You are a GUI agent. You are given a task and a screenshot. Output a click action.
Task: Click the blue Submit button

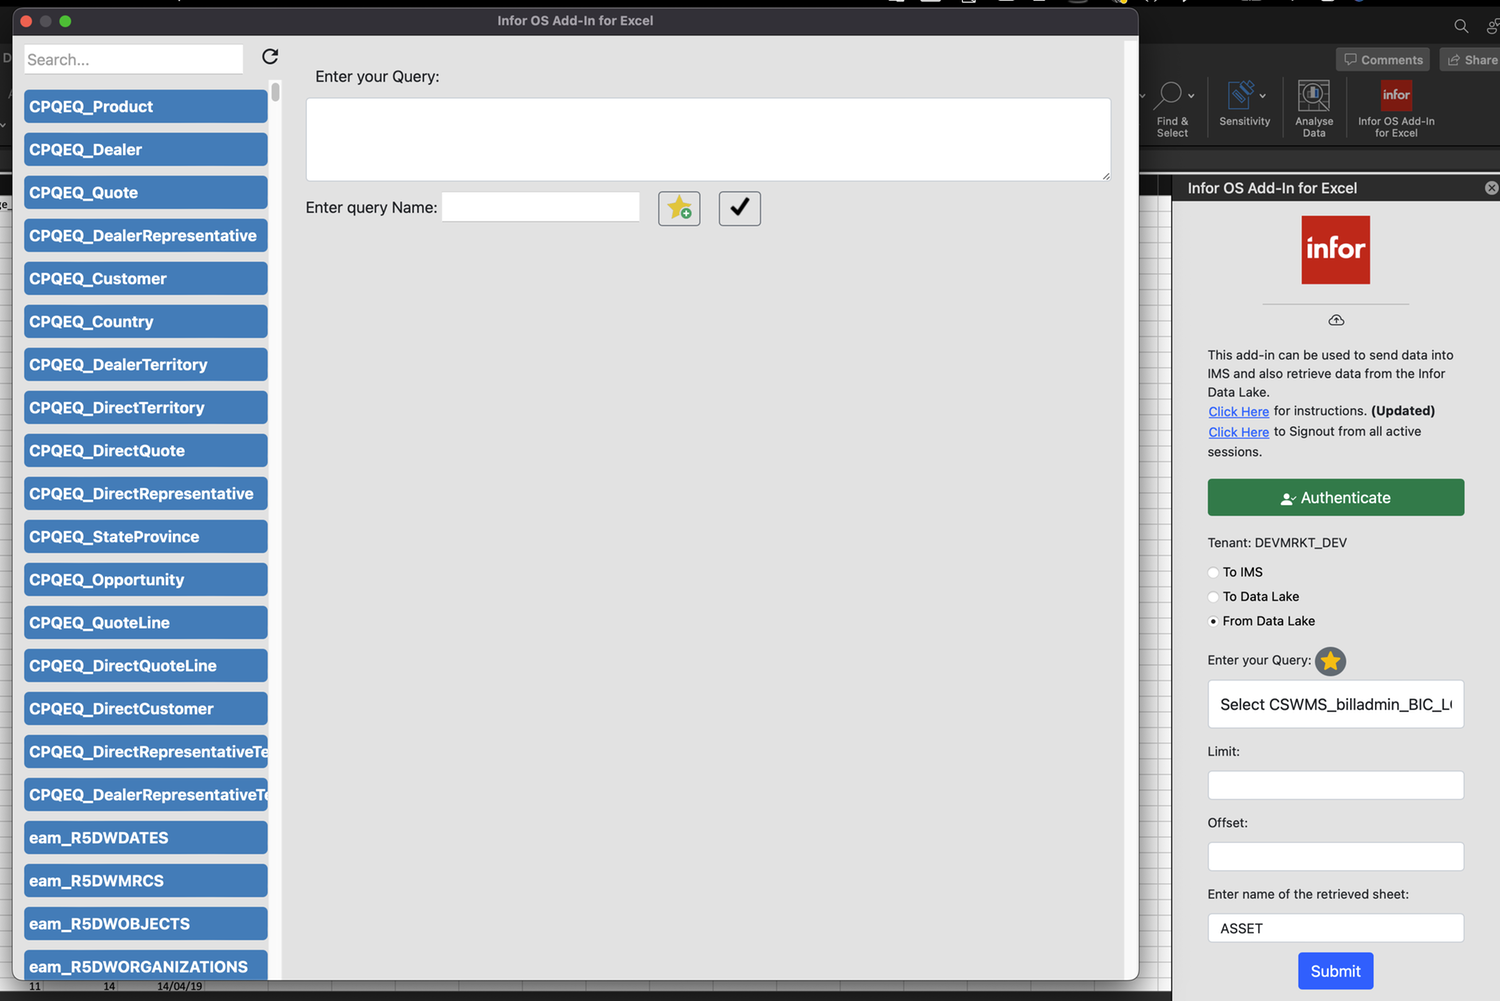coord(1336,971)
